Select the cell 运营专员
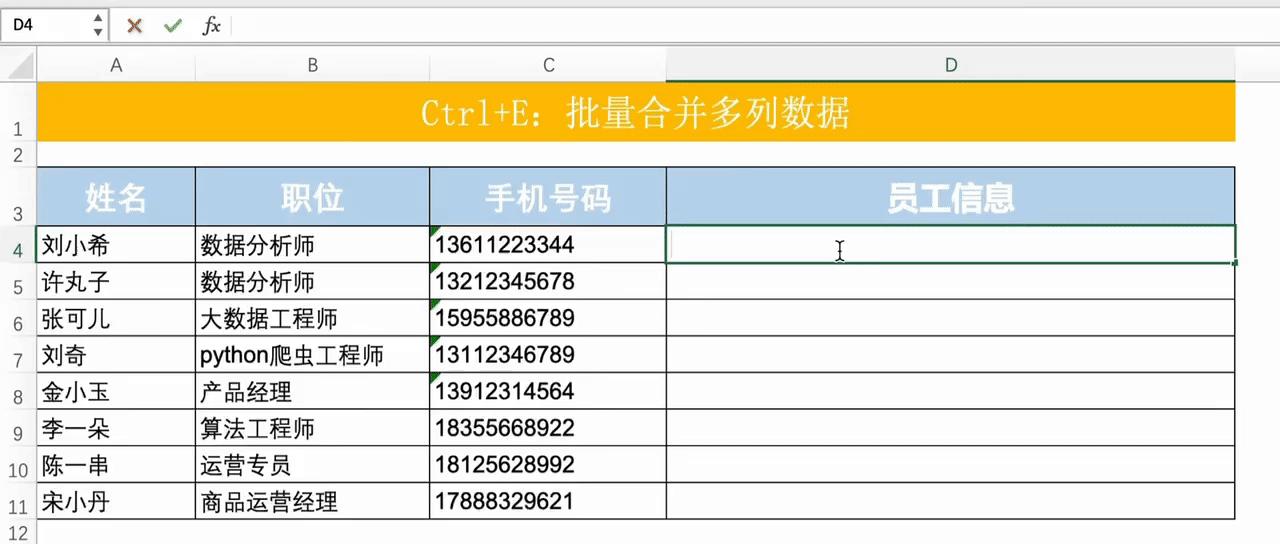This screenshot has height=544, width=1280. (313, 465)
